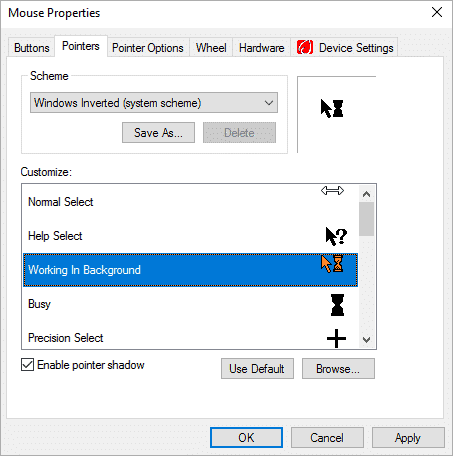Viewport: 453px width, 456px height.
Task: Open the Scheme dropdown list
Action: coord(154,103)
